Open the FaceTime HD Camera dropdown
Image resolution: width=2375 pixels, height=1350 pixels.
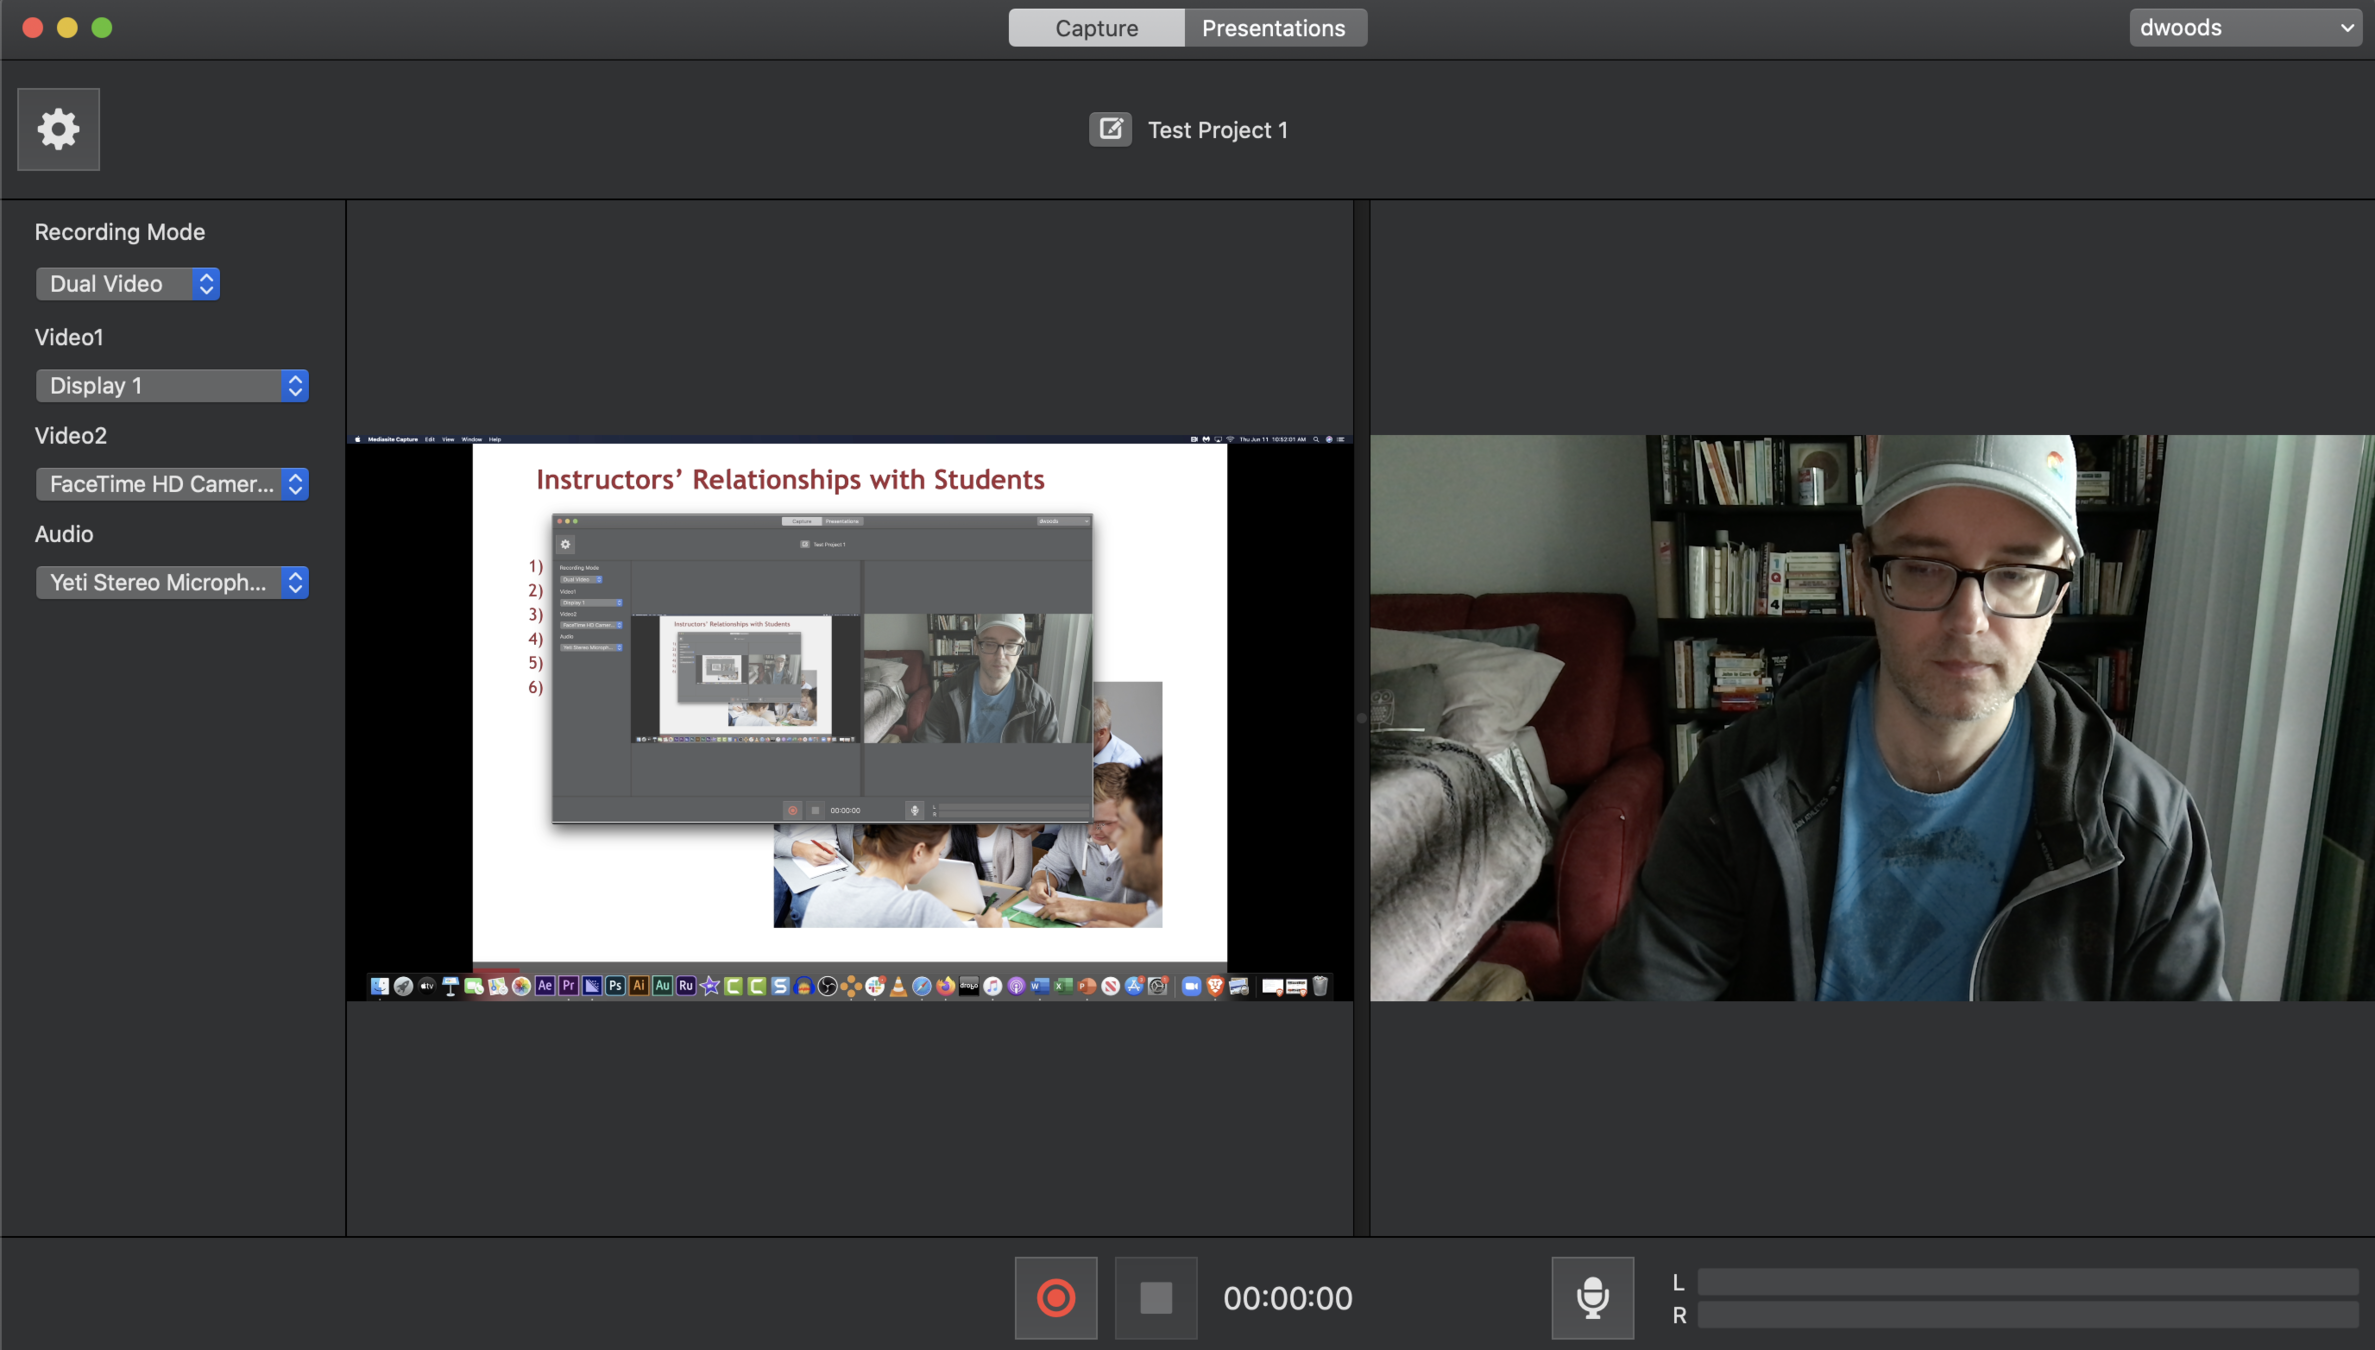172,484
